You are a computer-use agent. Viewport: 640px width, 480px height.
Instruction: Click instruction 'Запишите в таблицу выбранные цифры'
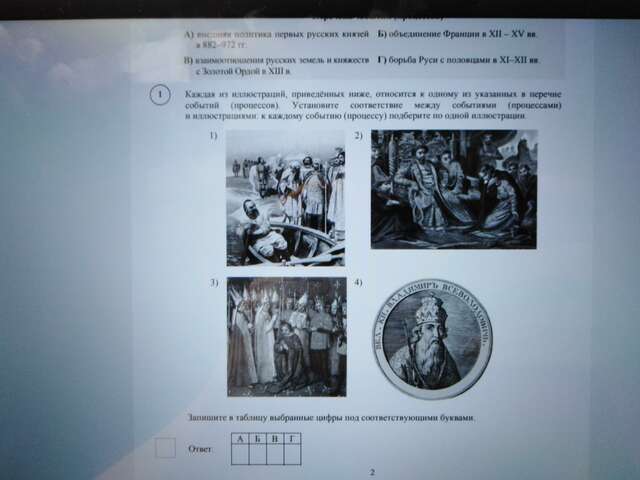[x=331, y=418]
